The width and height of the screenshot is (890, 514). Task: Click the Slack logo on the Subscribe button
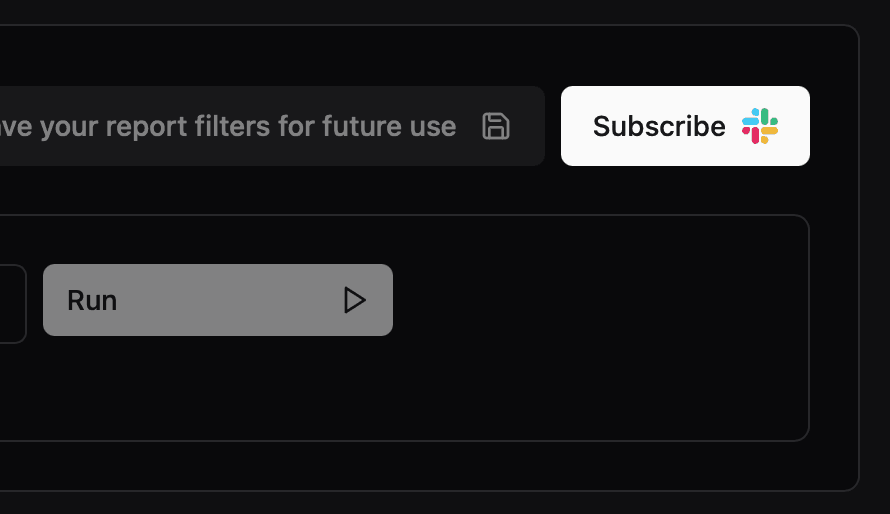[759, 126]
